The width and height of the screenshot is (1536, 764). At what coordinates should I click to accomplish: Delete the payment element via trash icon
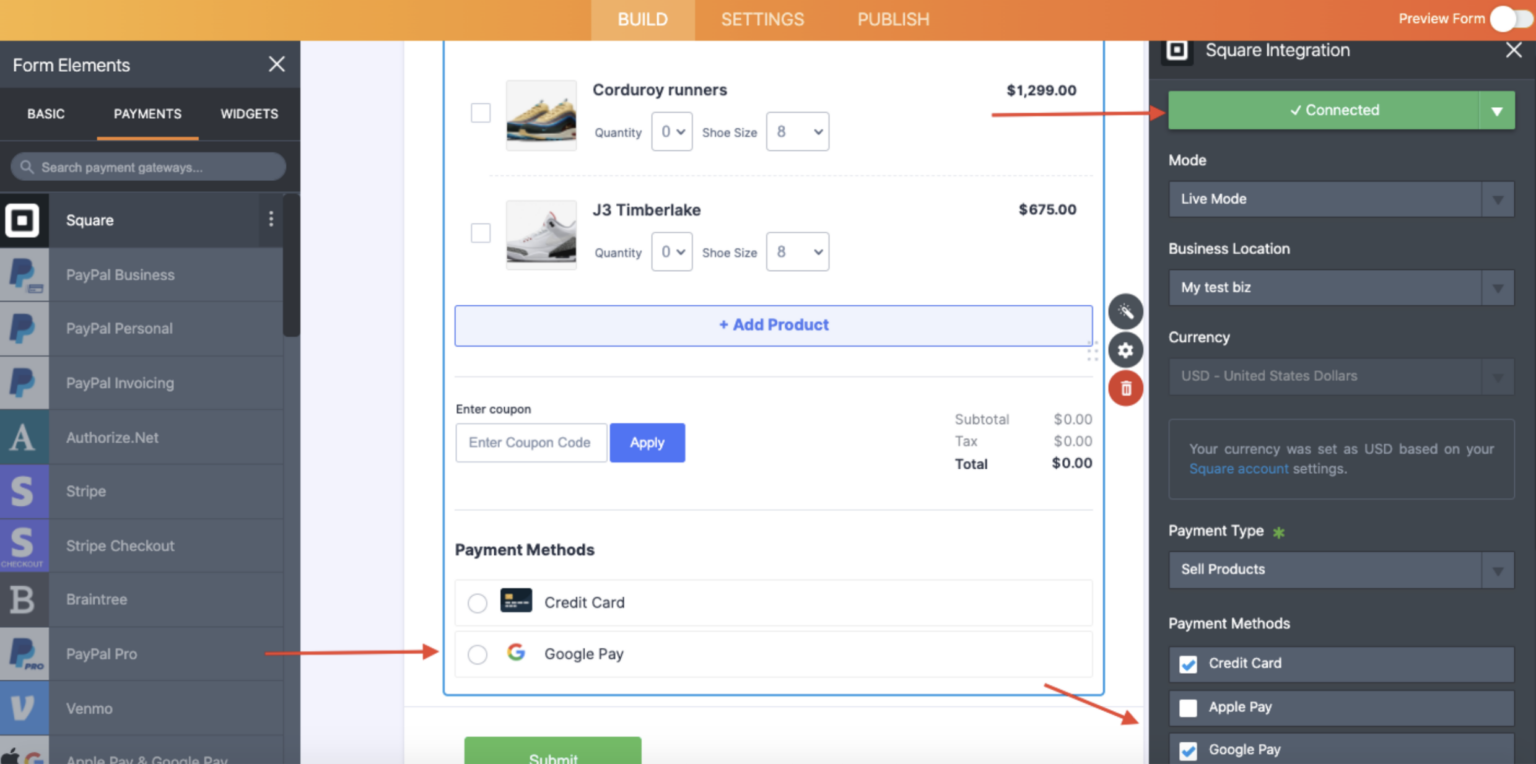pyautogui.click(x=1125, y=388)
